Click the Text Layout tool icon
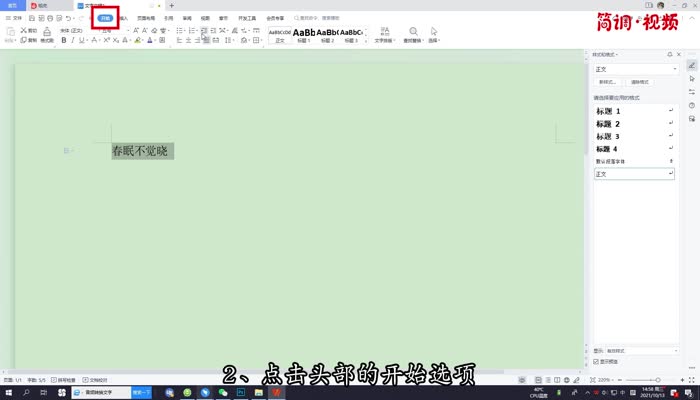This screenshot has width=700, height=400. point(384,33)
